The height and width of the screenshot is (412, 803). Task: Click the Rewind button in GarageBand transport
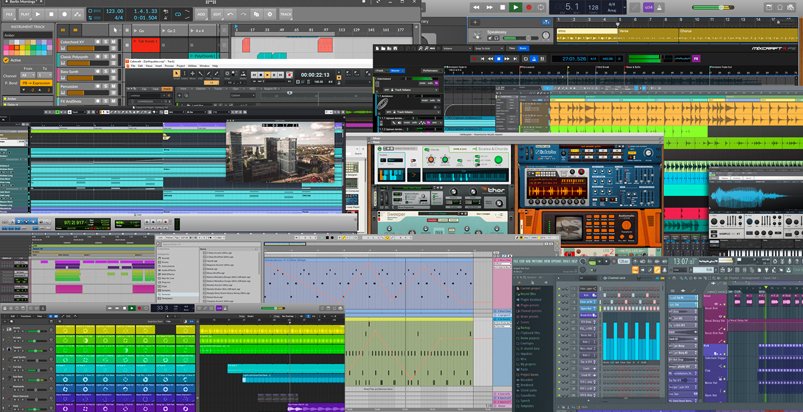coord(476,7)
